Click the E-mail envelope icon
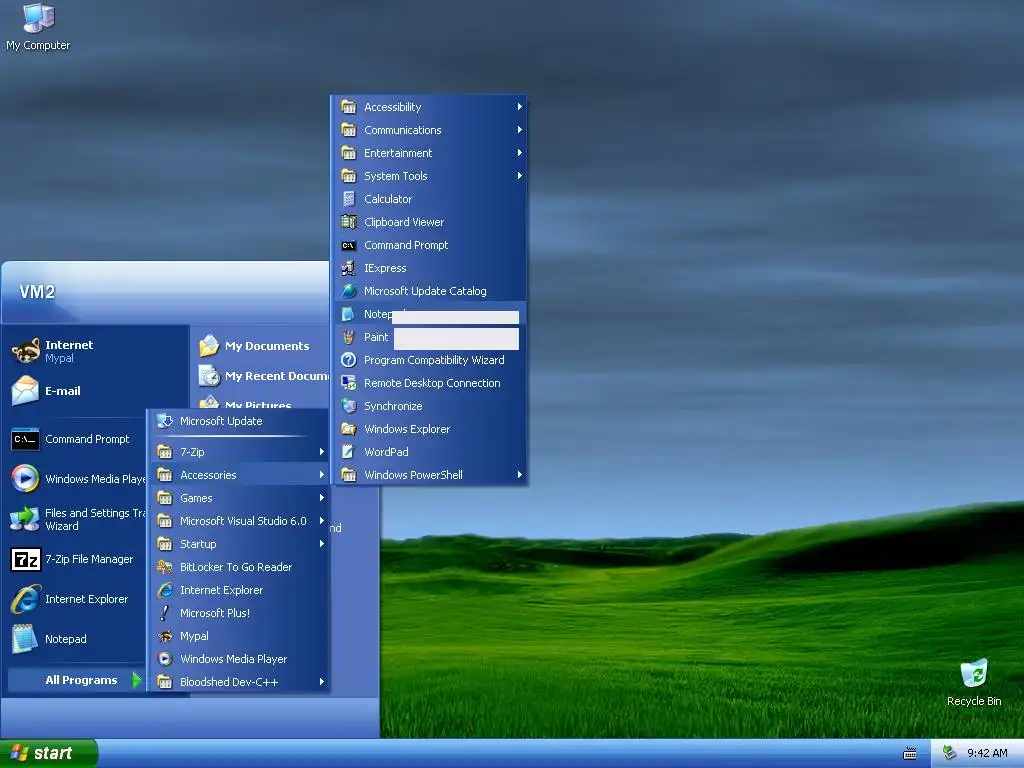This screenshot has width=1024, height=768. click(x=25, y=391)
